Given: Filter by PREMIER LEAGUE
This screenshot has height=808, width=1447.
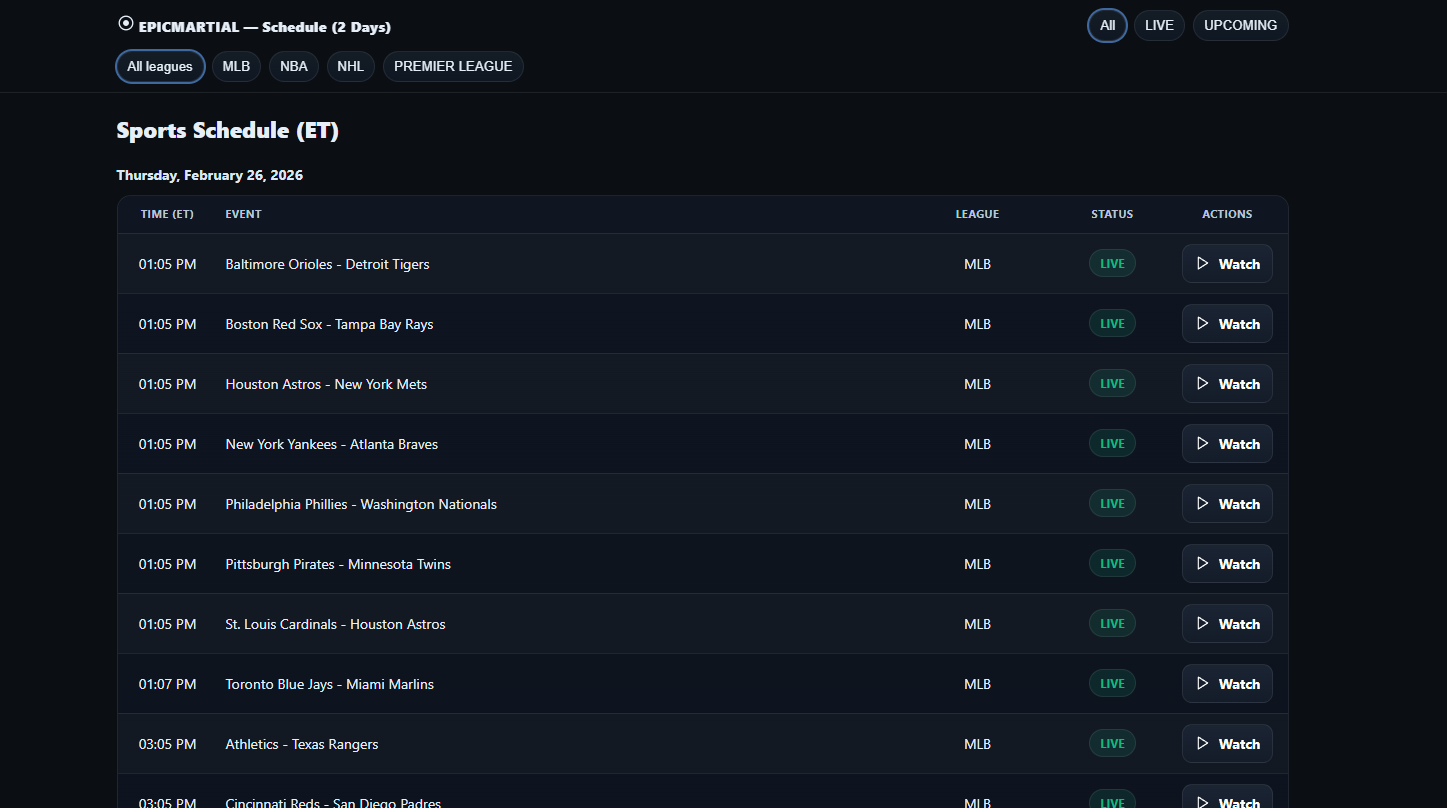Looking at the screenshot, I should (453, 67).
